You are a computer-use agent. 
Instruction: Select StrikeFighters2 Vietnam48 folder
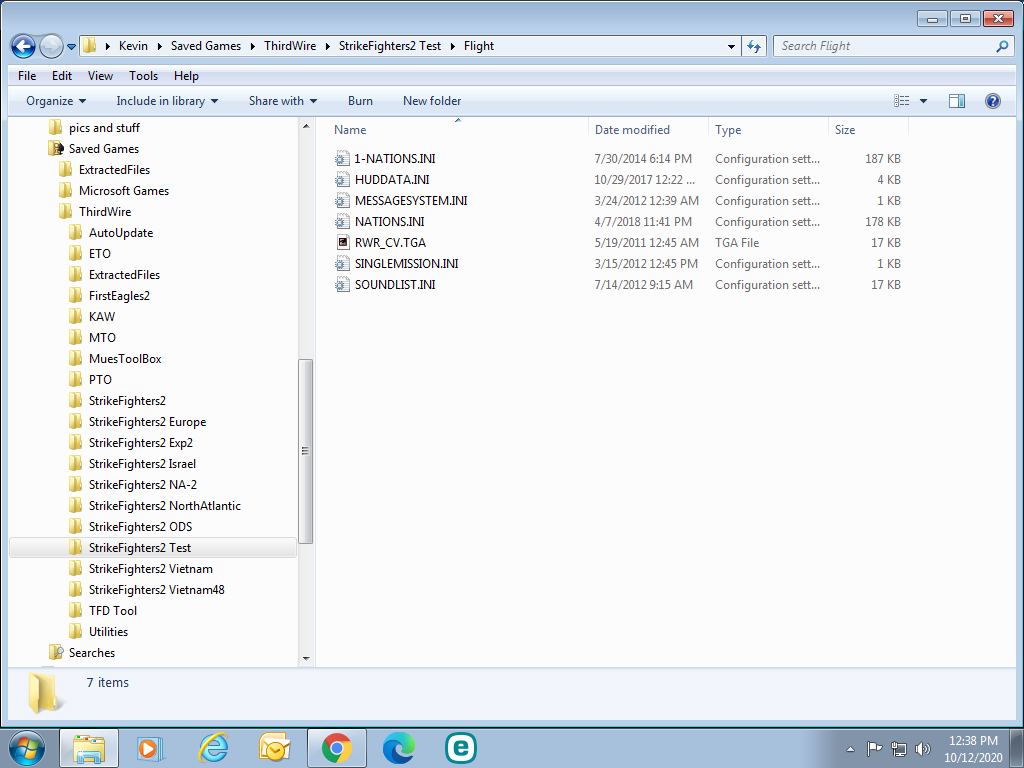(x=156, y=590)
